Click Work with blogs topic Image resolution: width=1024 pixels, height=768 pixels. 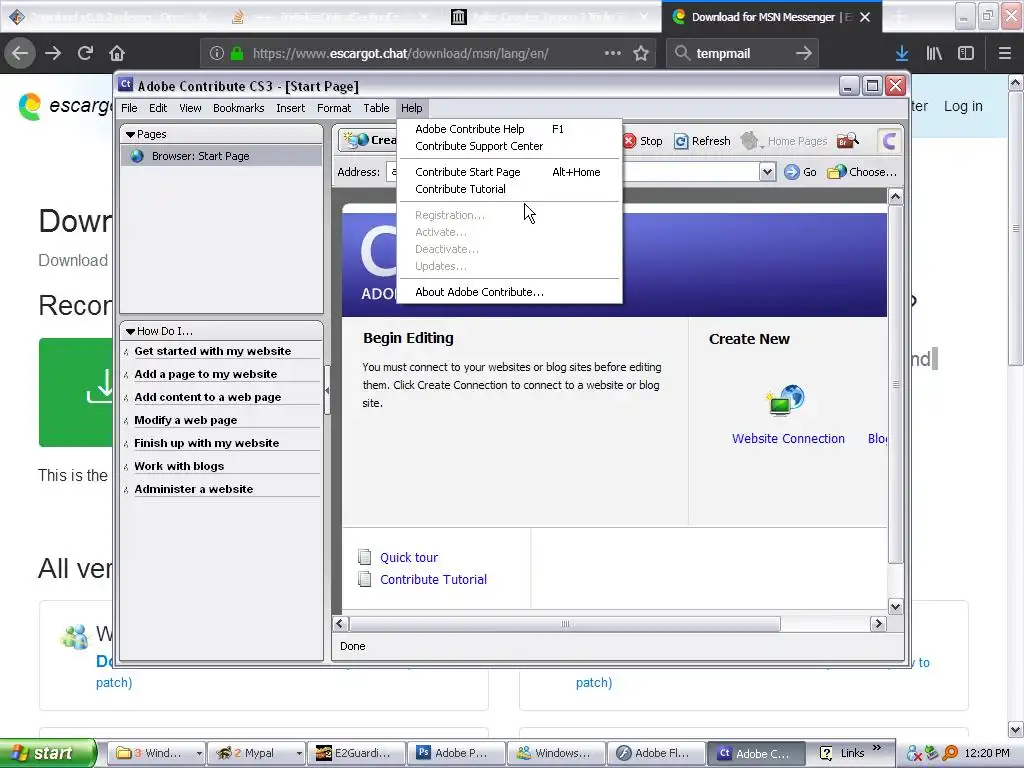[x=179, y=466]
